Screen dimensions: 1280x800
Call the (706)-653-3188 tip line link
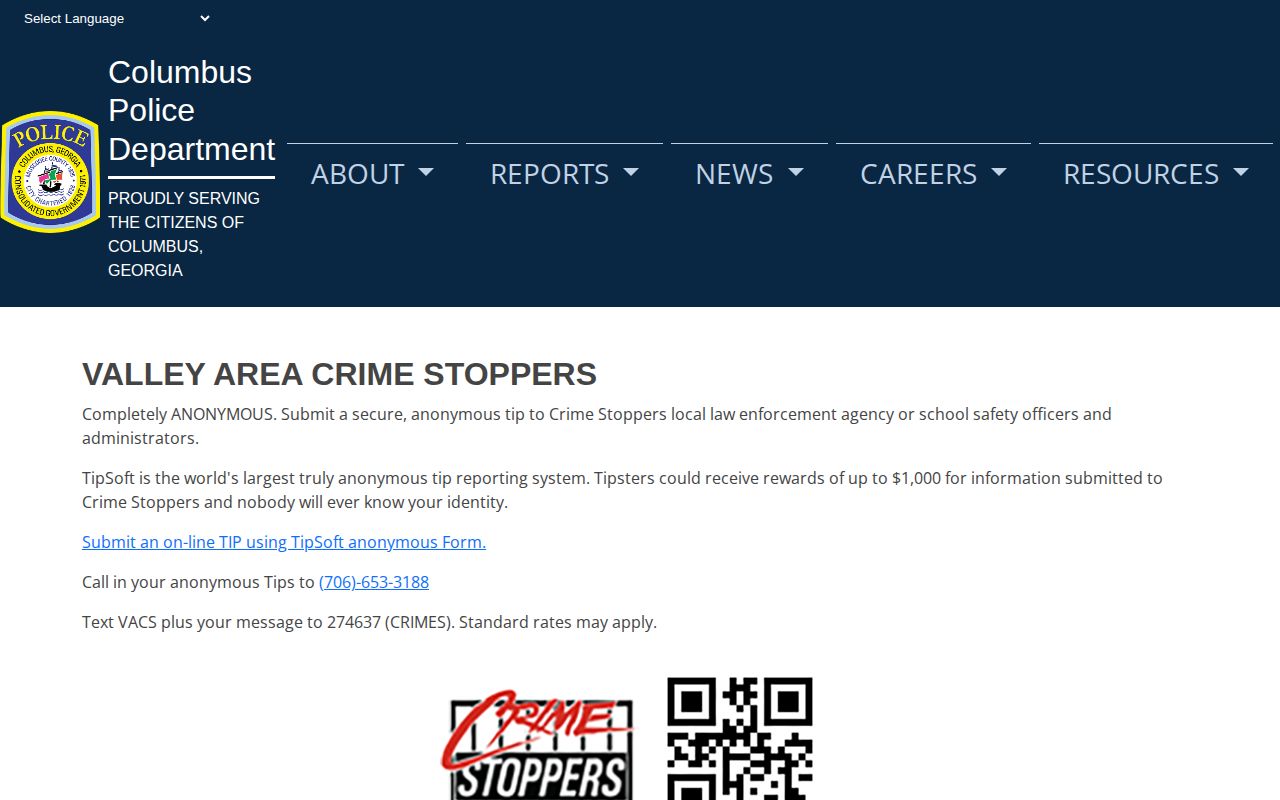[374, 582]
